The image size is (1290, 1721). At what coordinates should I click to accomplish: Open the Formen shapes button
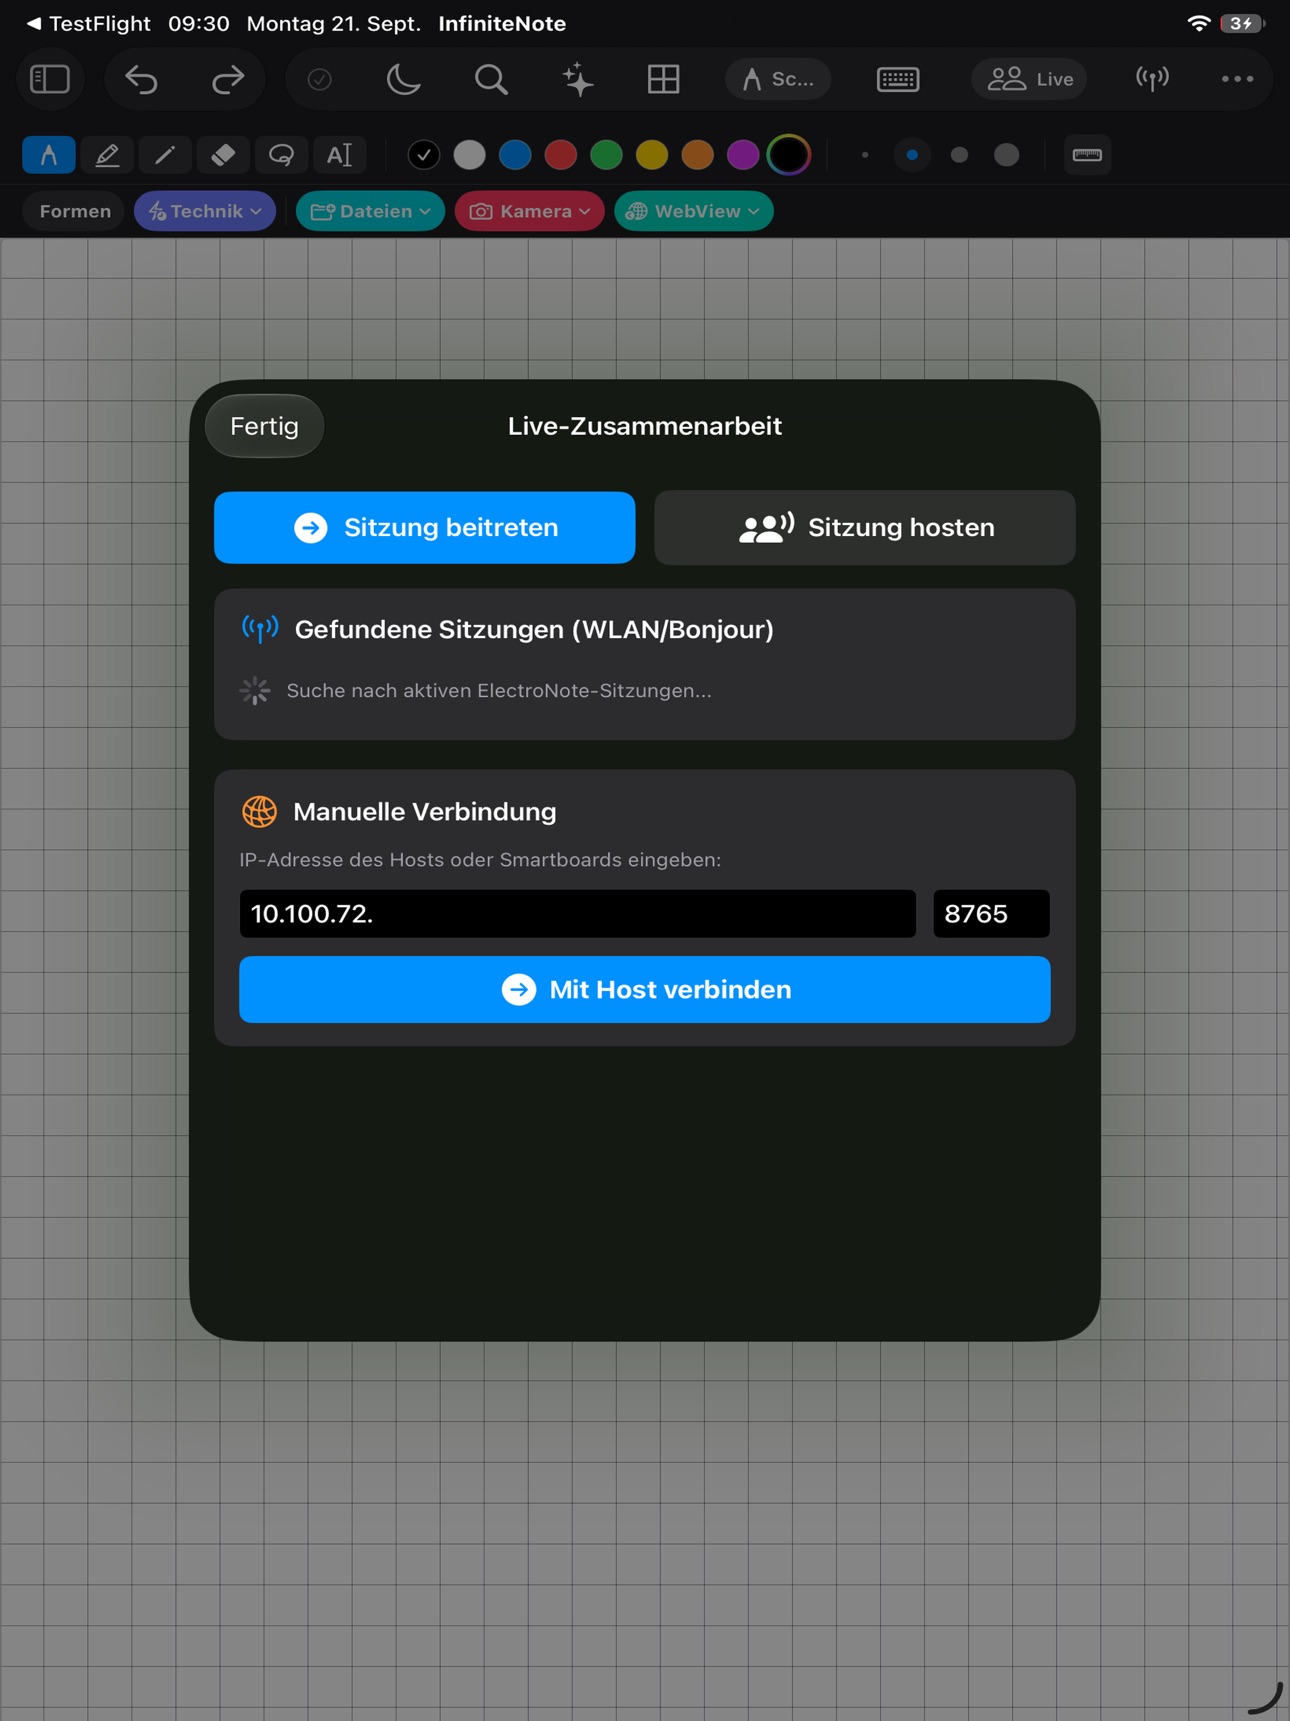click(75, 211)
